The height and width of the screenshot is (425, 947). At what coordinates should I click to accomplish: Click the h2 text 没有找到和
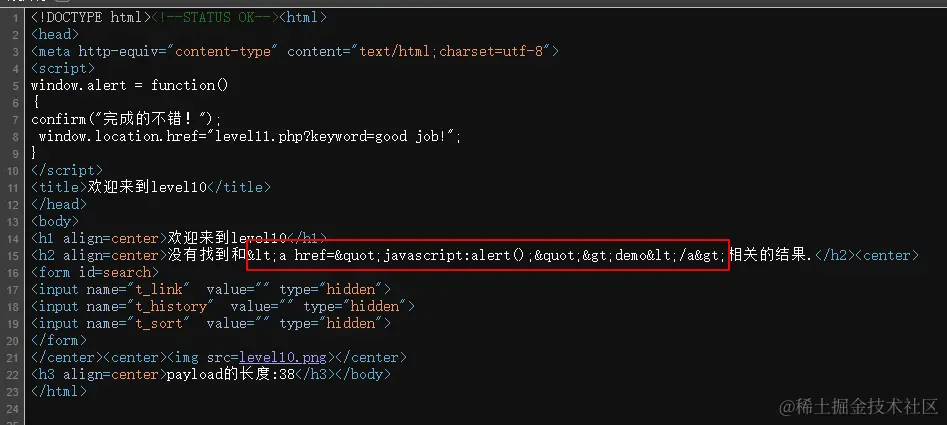207,255
